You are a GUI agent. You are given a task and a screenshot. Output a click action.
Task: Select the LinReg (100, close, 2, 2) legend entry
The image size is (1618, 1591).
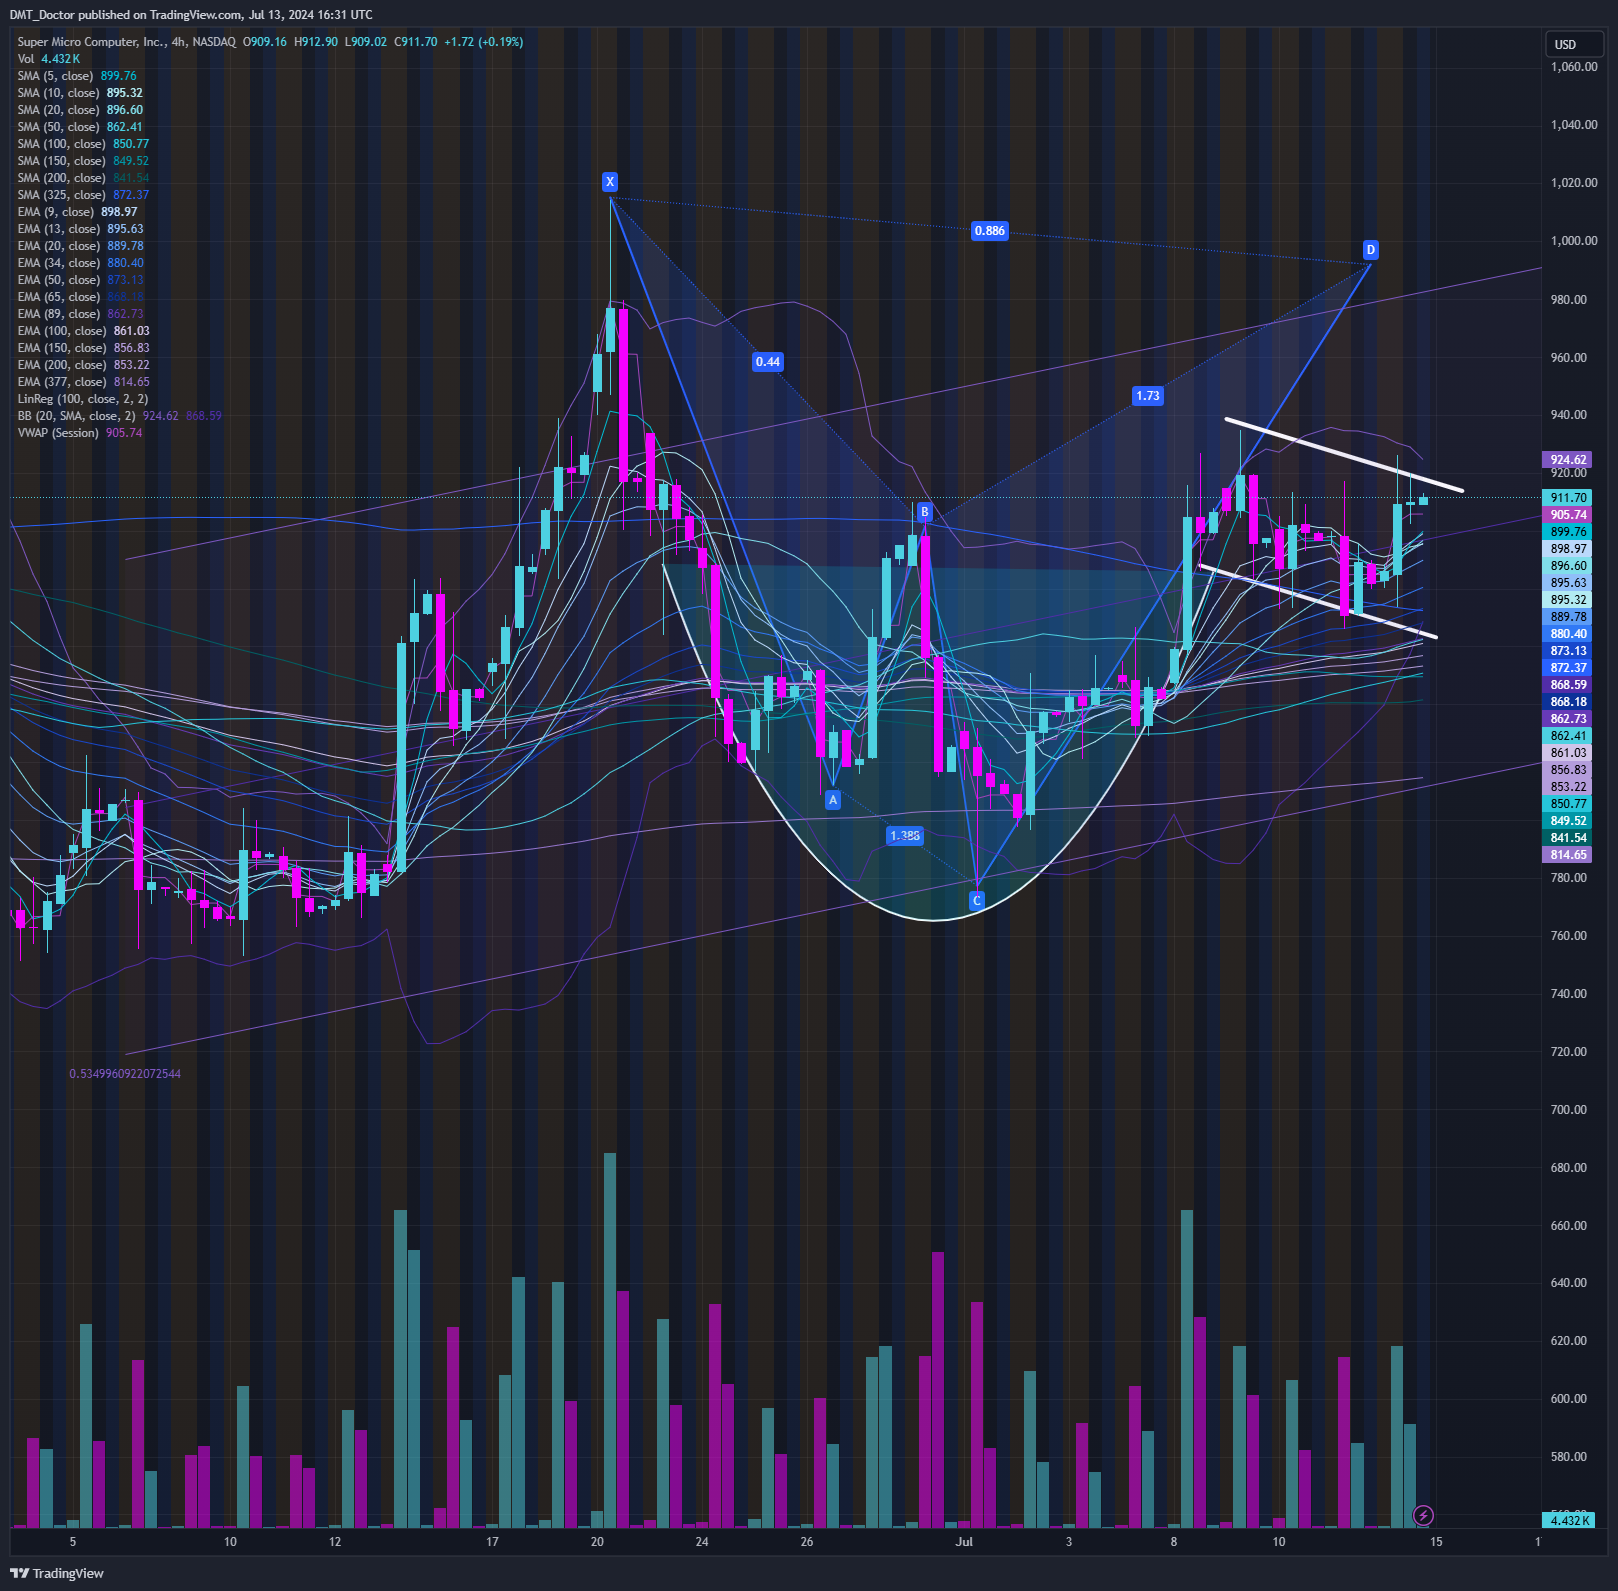(x=83, y=399)
